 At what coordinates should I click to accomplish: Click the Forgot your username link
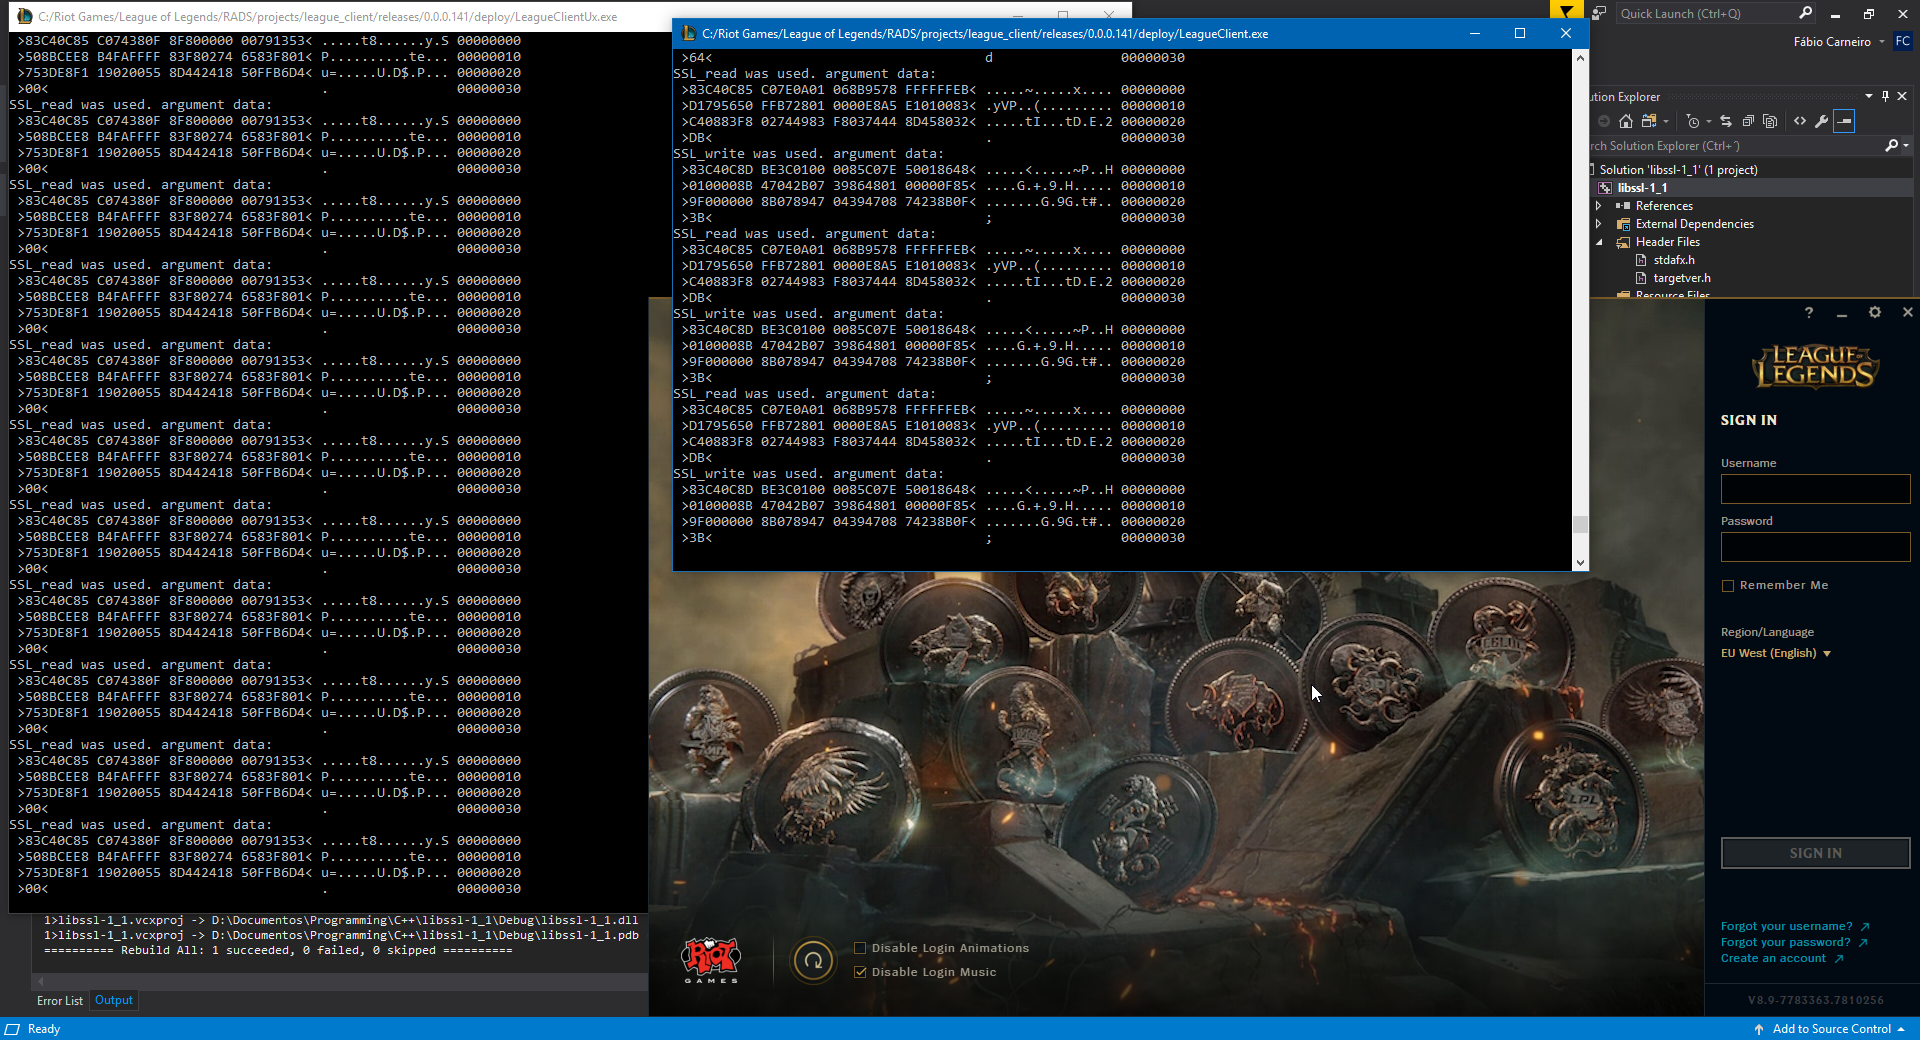(x=1795, y=926)
